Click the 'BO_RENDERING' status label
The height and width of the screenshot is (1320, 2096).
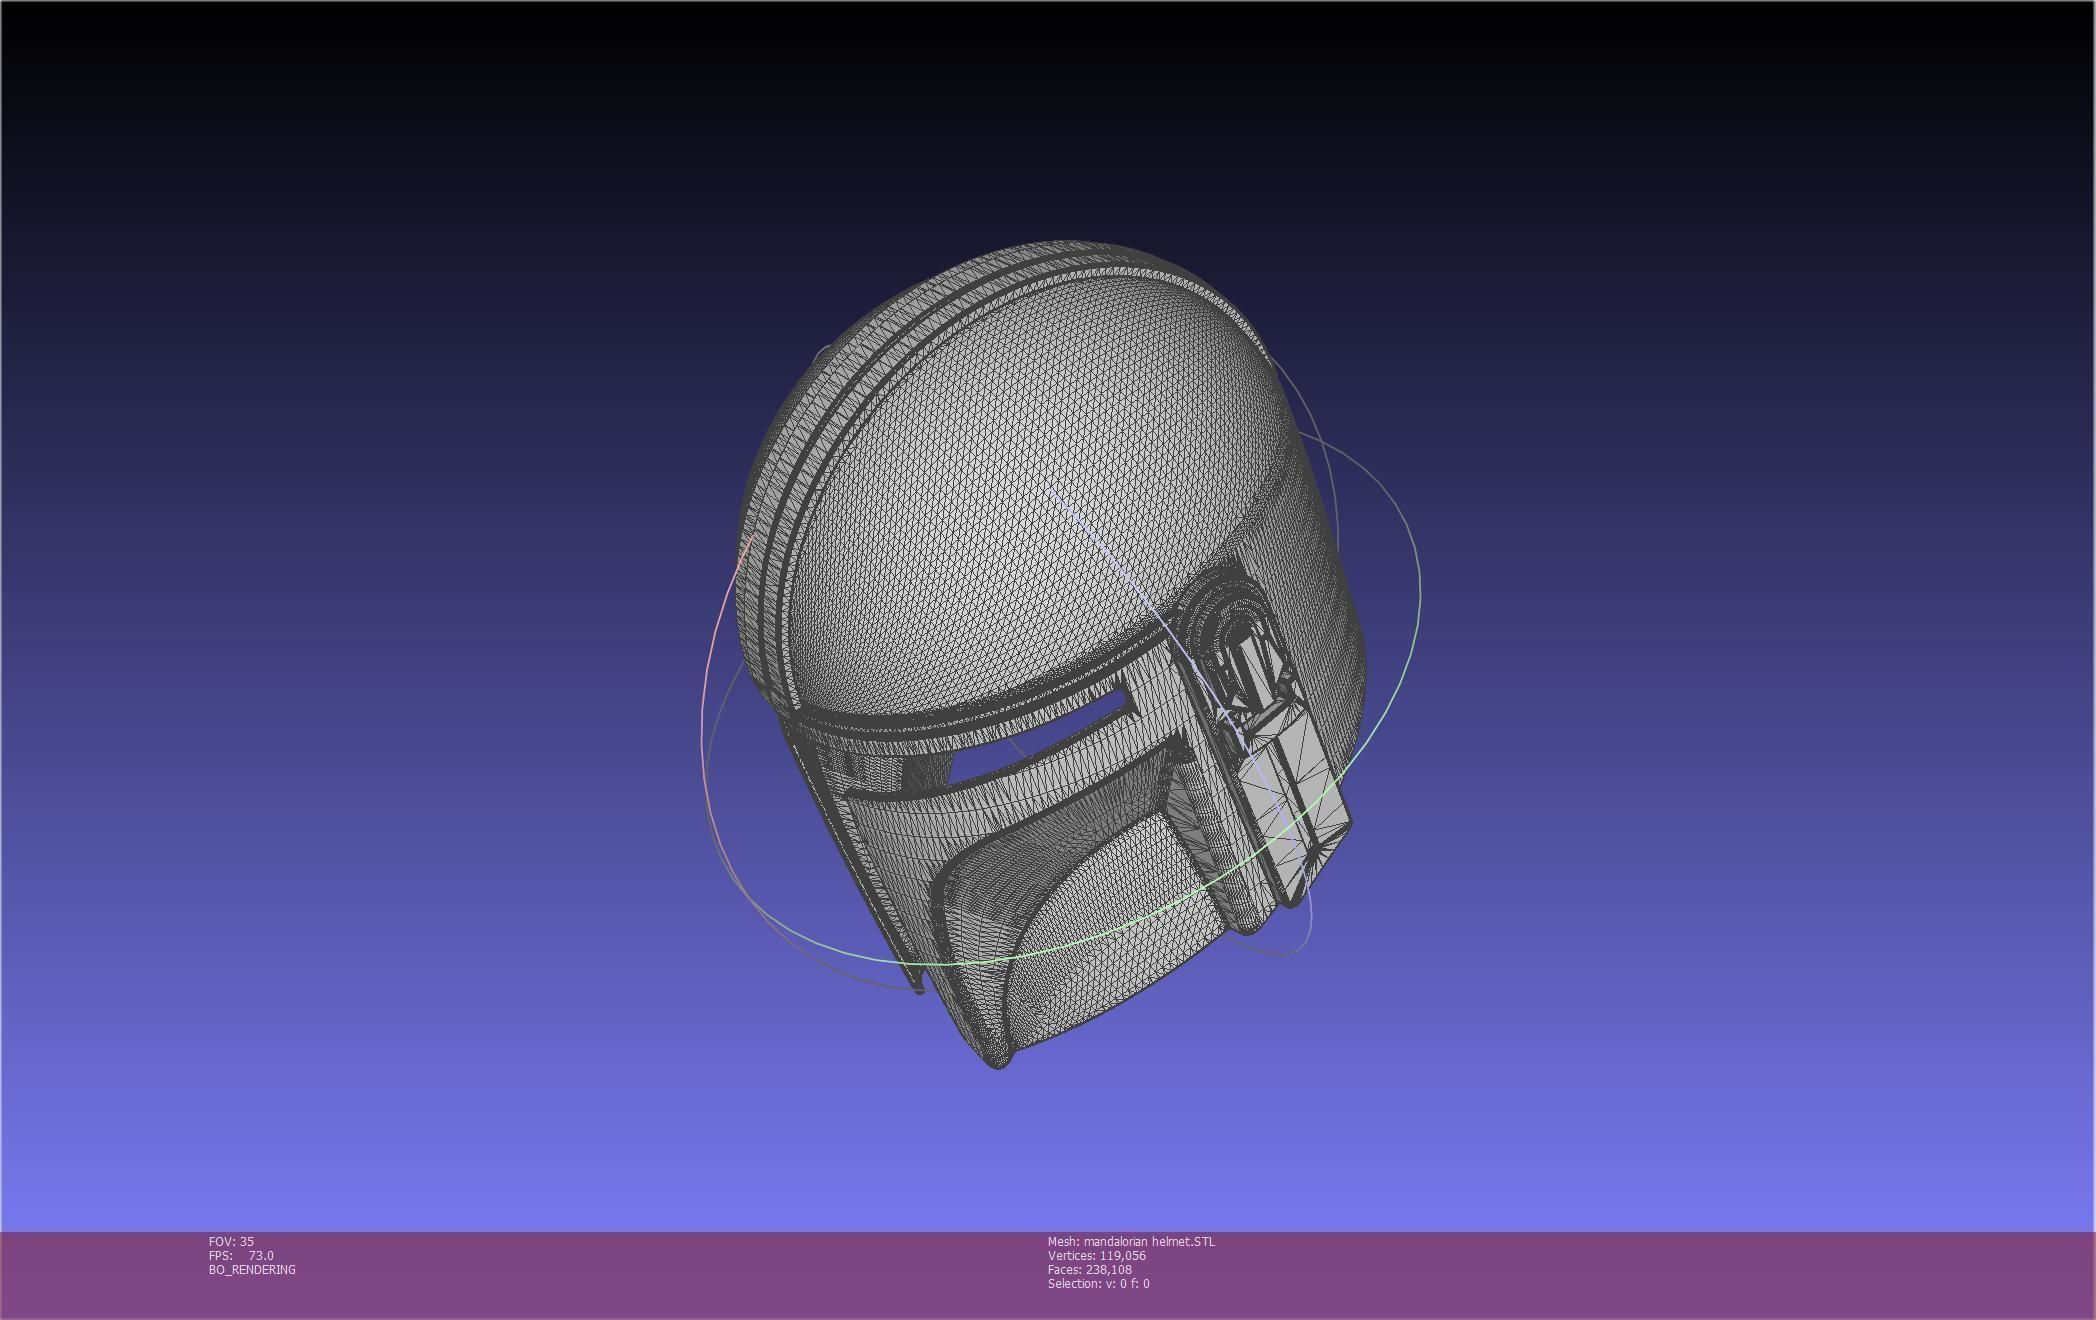252,1269
